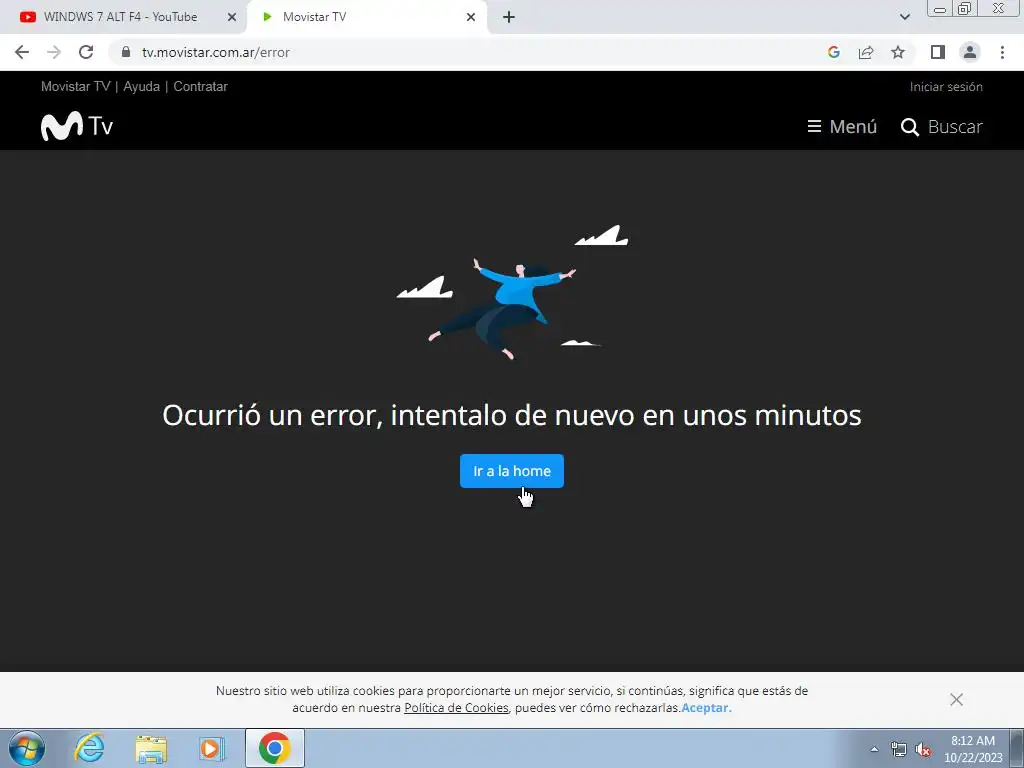Toggle the Chrome side panel icon
The width and height of the screenshot is (1024, 768).
pos(938,52)
